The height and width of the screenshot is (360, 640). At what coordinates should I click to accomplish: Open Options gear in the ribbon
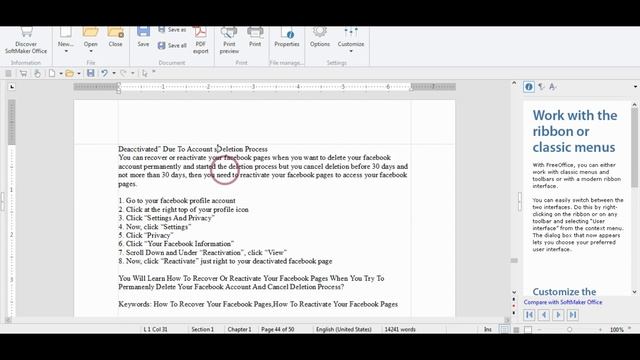pos(320,37)
